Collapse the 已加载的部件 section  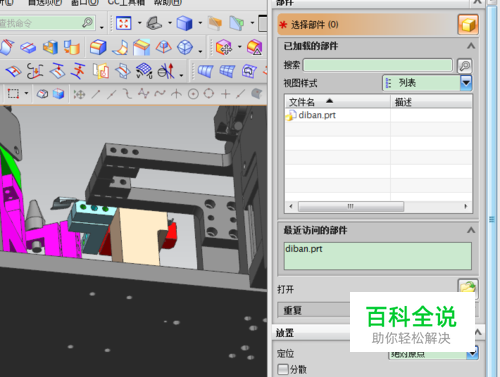471,46
